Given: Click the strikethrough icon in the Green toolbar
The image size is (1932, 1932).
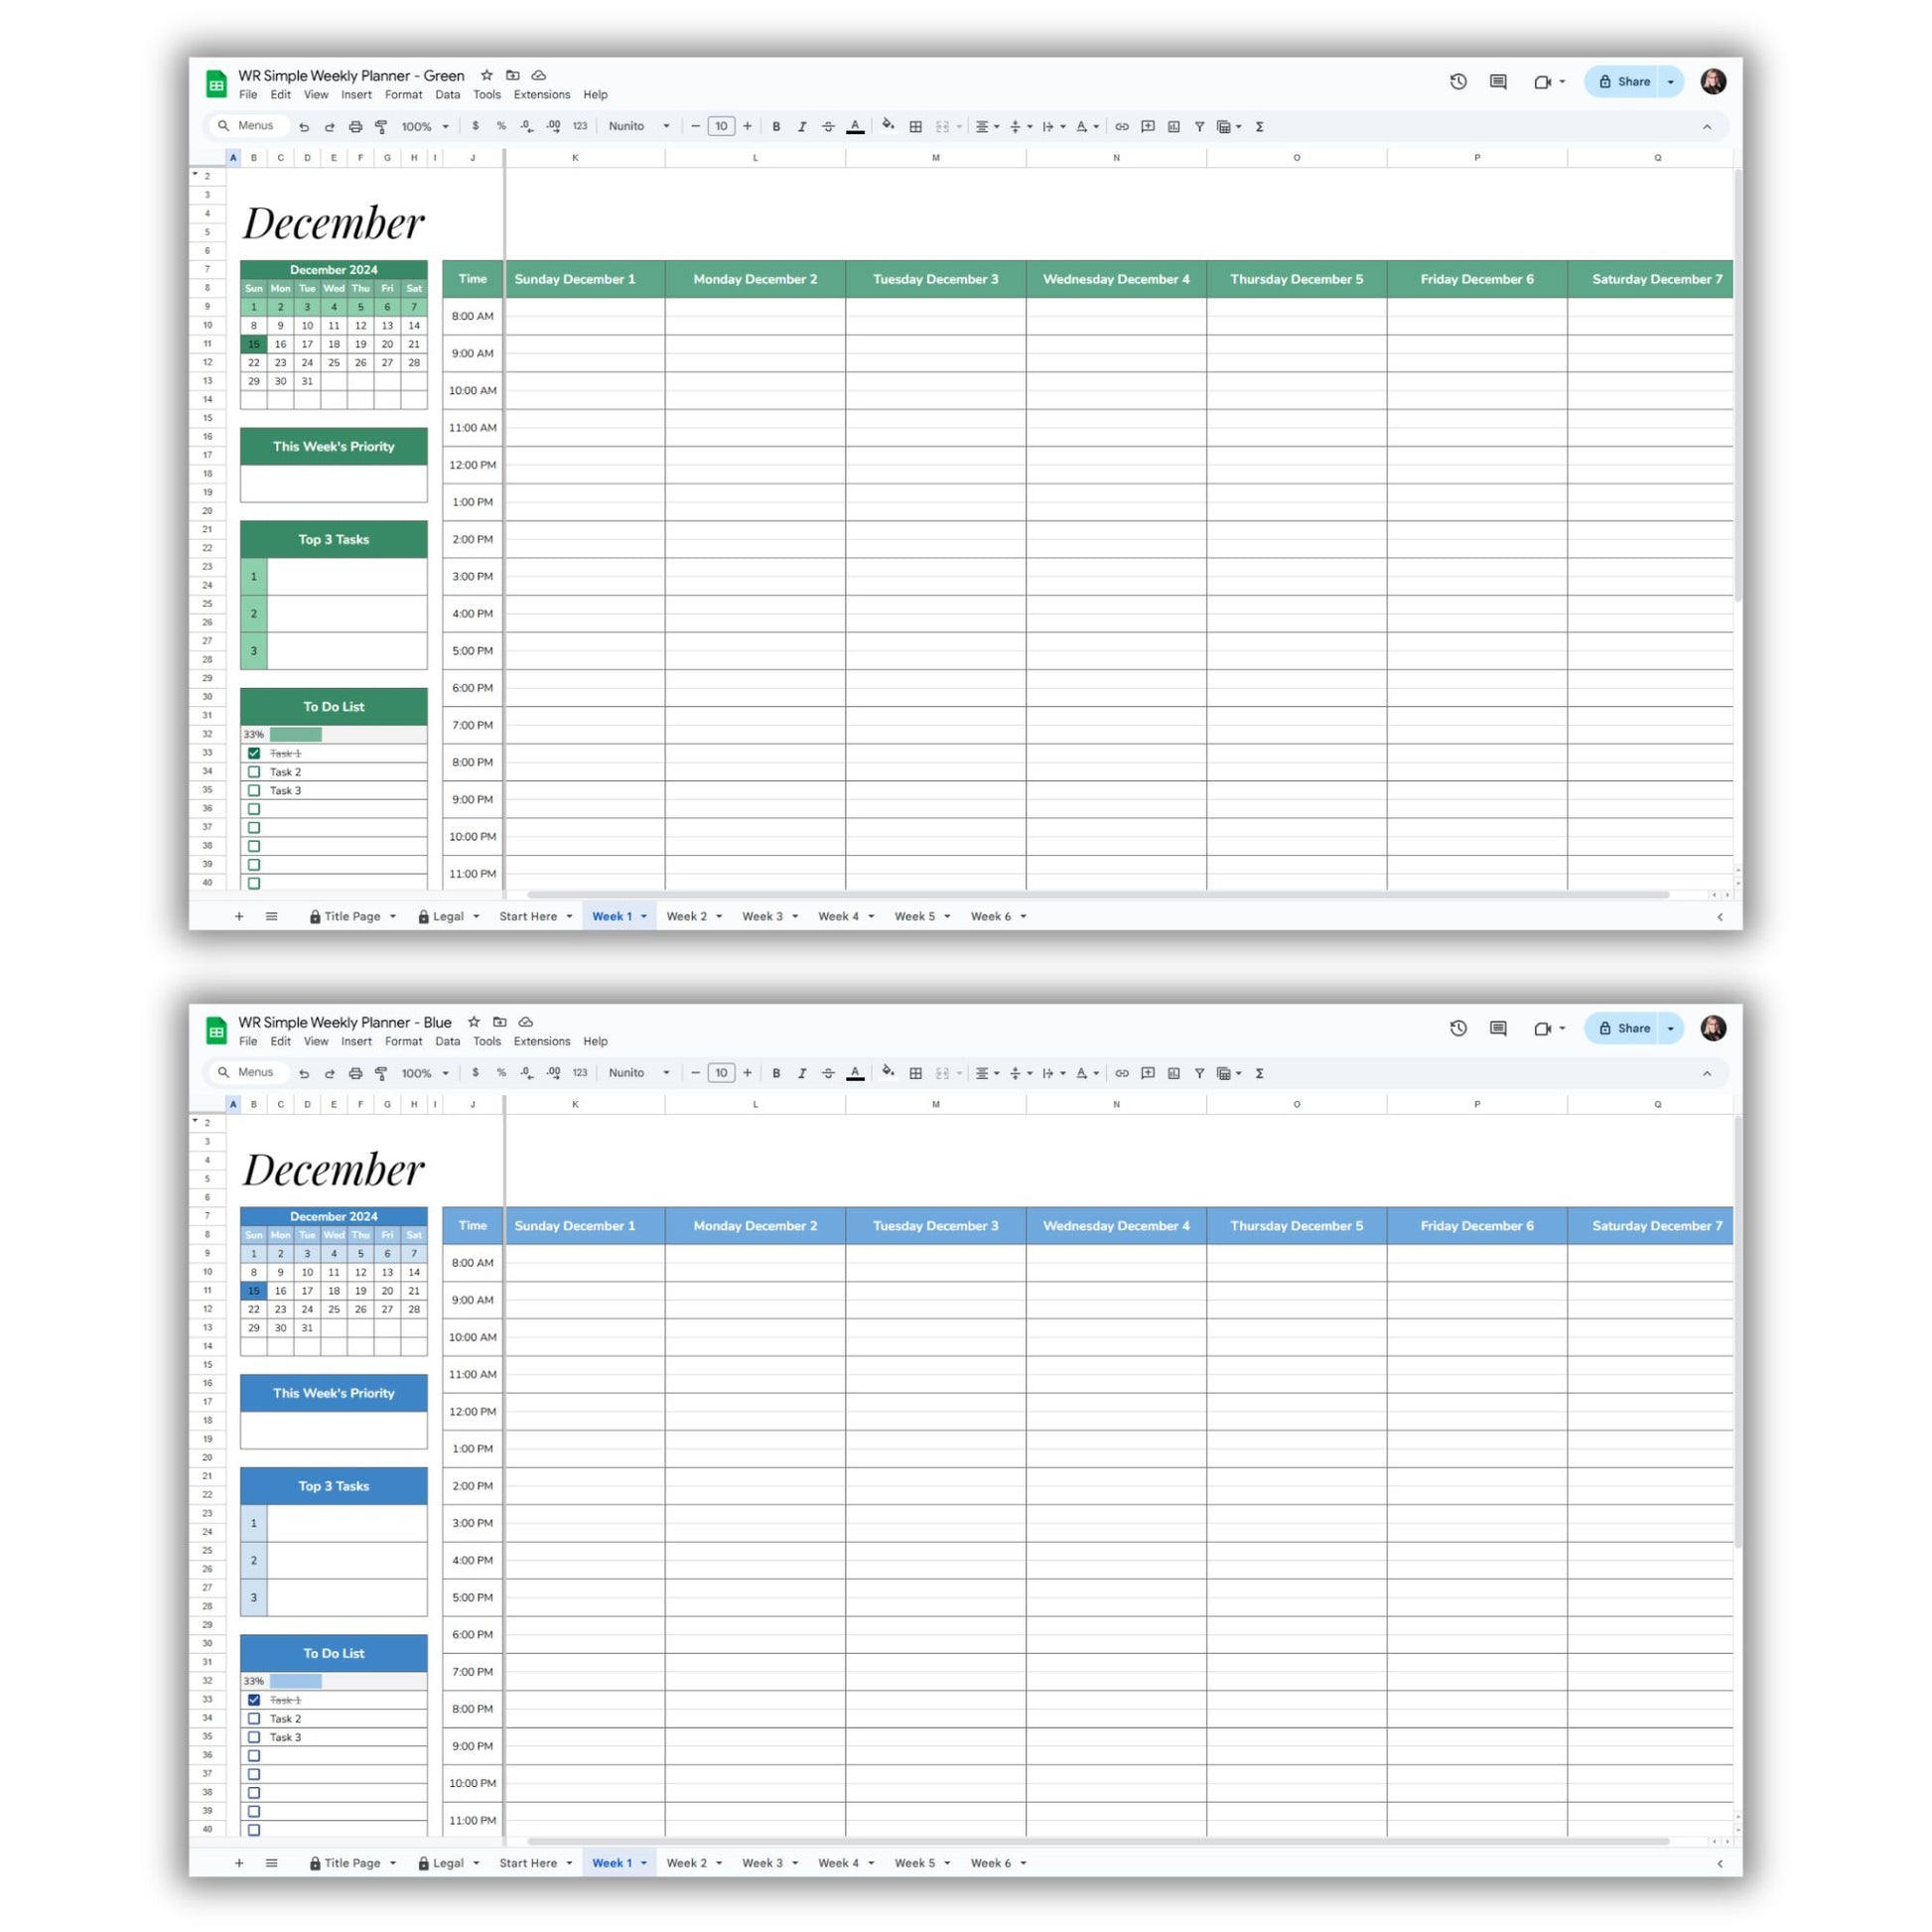Looking at the screenshot, I should (x=828, y=127).
